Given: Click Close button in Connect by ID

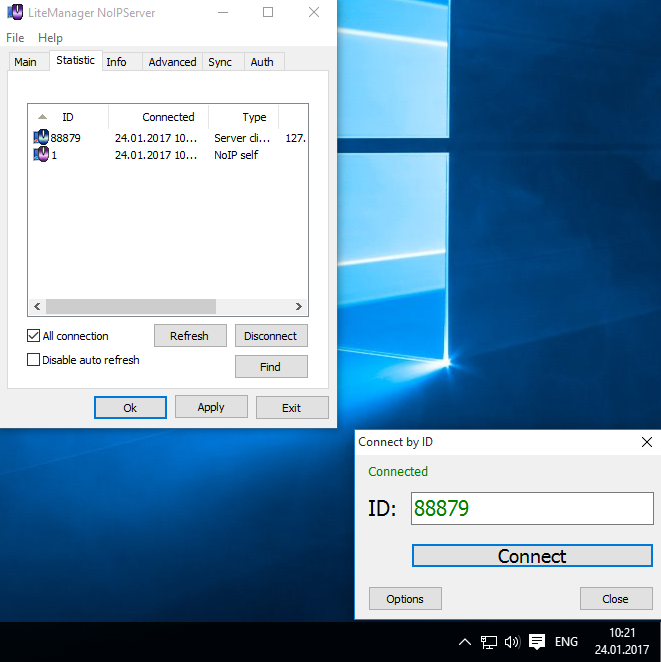Looking at the screenshot, I should tap(616, 599).
